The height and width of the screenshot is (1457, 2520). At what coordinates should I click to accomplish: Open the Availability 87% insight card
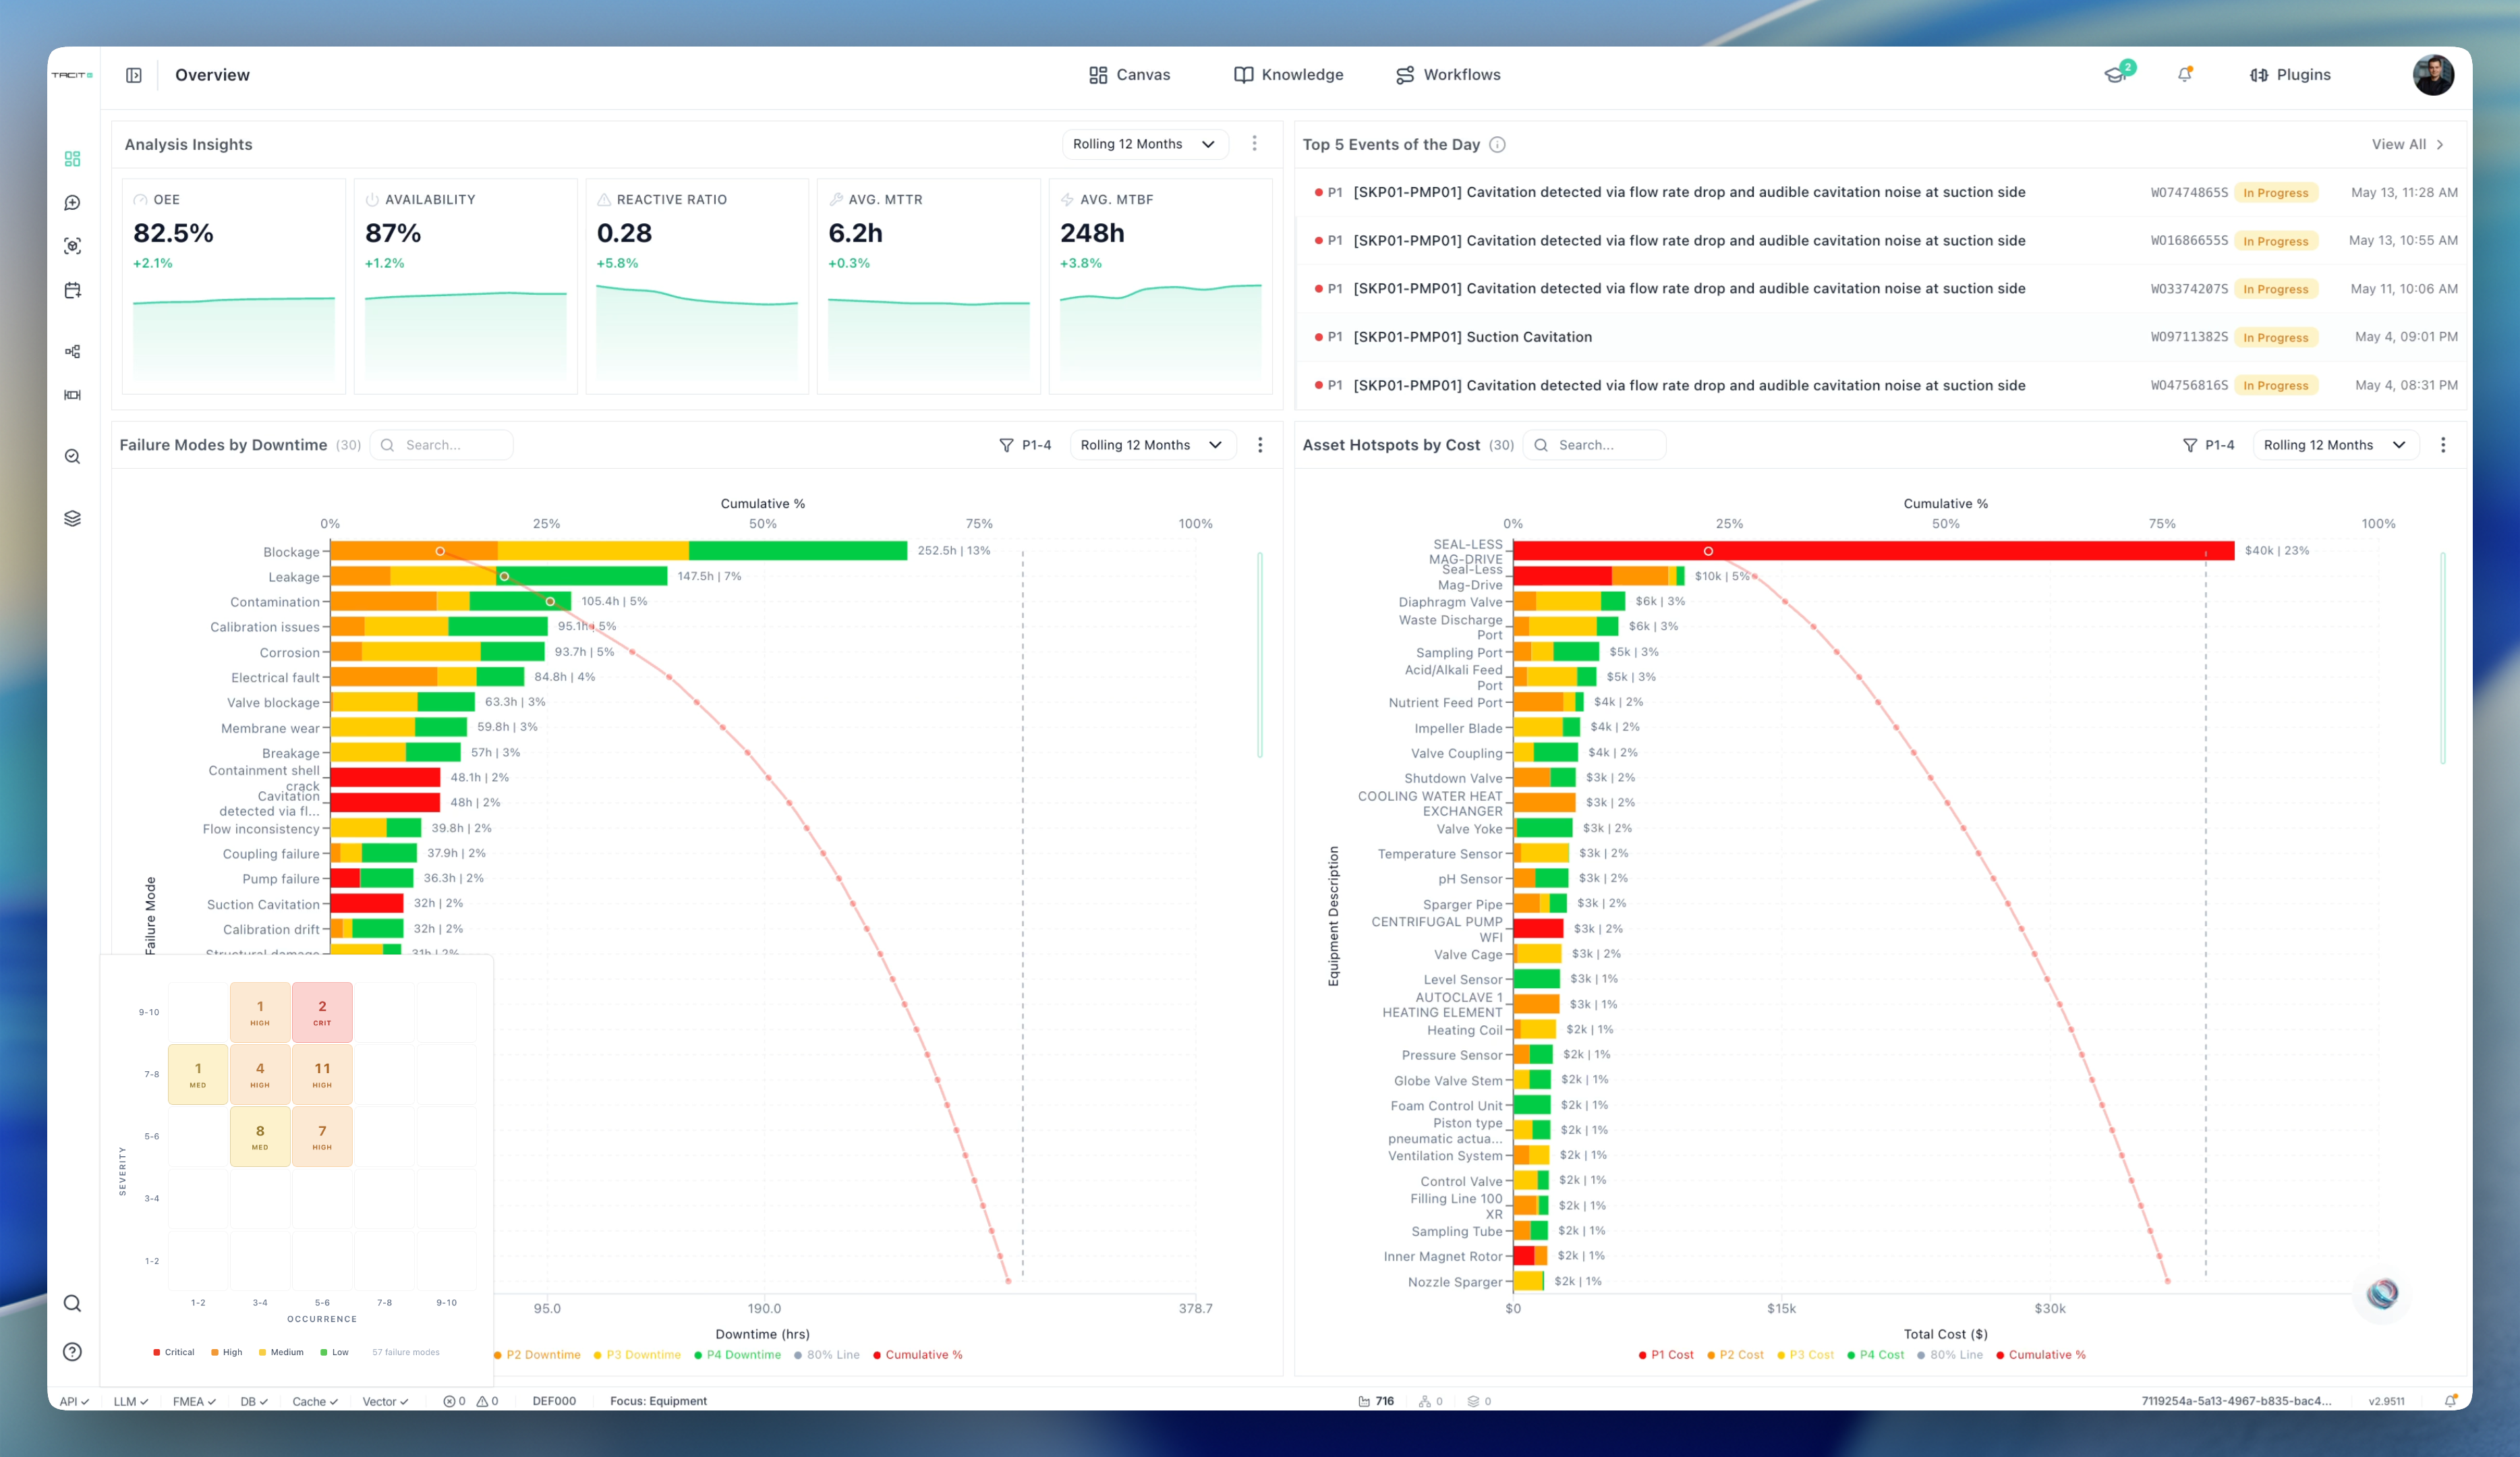[466, 286]
